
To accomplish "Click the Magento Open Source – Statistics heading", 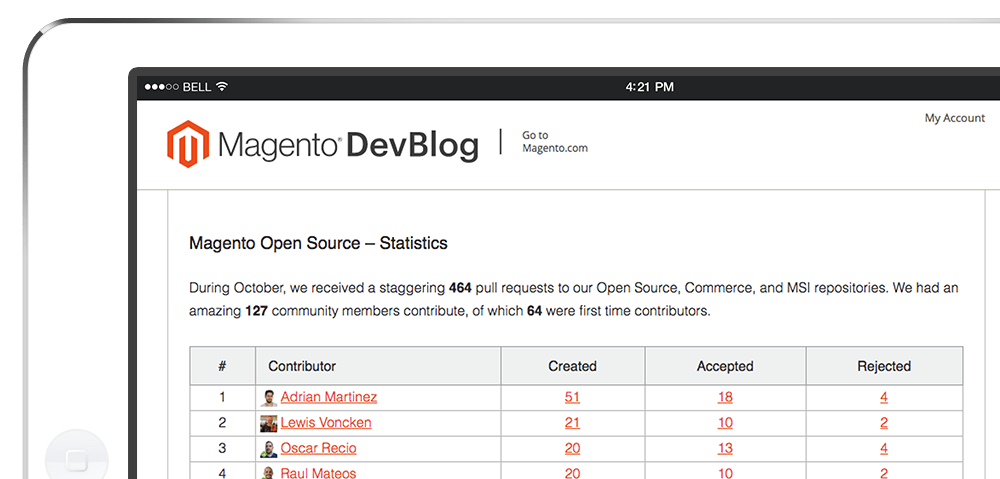I will coord(318,243).
